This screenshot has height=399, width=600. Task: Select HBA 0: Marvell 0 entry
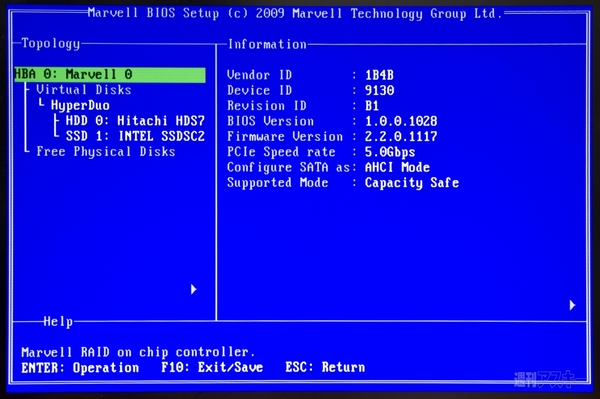coord(110,74)
